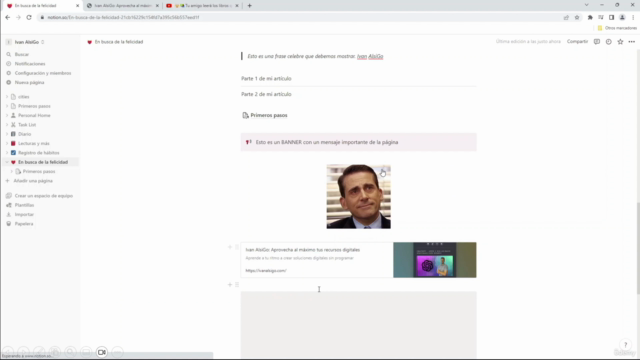
Task: Expand the Task List page
Action: coord(7,125)
